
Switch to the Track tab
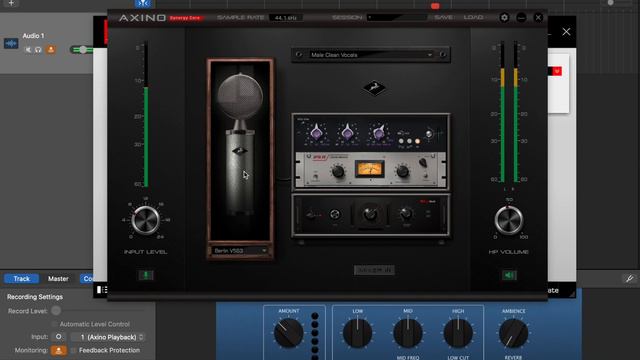coord(22,279)
